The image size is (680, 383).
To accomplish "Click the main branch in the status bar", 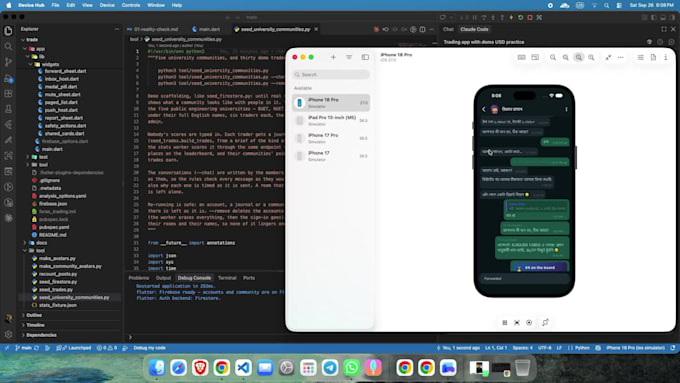I will point(23,348).
